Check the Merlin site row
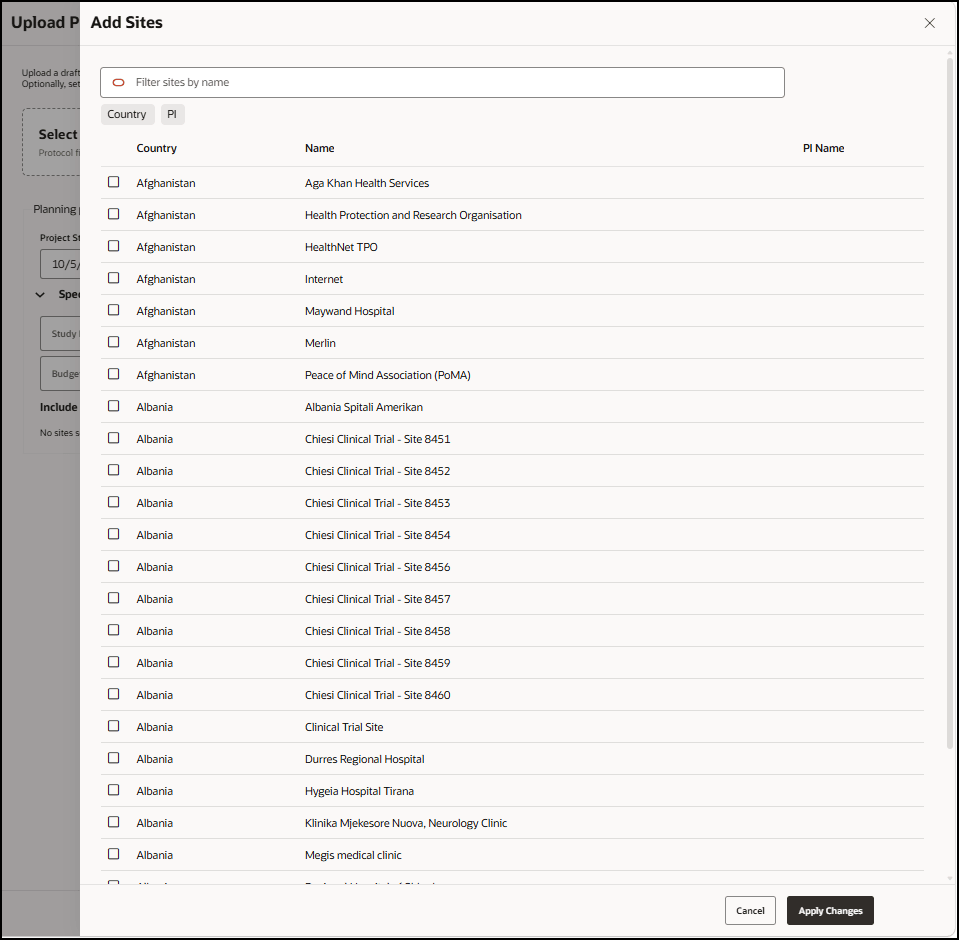The image size is (959, 940). 114,342
